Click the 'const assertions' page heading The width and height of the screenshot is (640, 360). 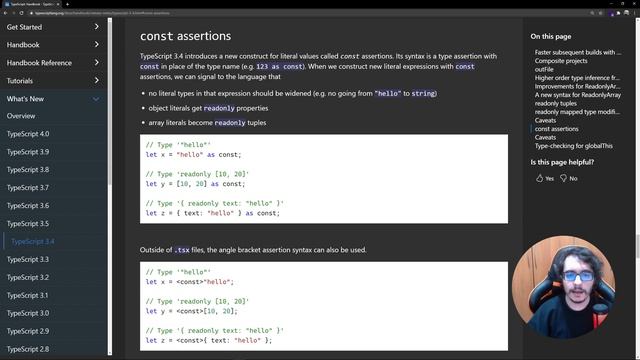click(185, 36)
